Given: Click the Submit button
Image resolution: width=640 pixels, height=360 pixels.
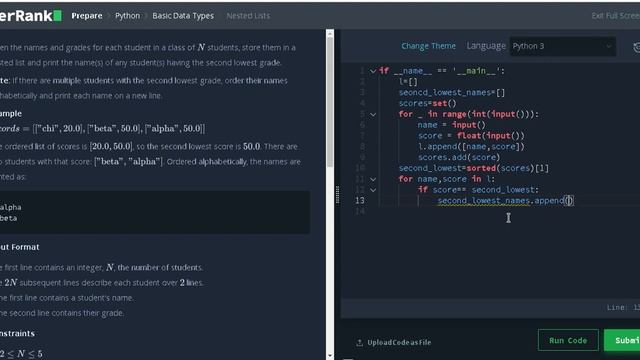Looking at the screenshot, I should [622, 340].
